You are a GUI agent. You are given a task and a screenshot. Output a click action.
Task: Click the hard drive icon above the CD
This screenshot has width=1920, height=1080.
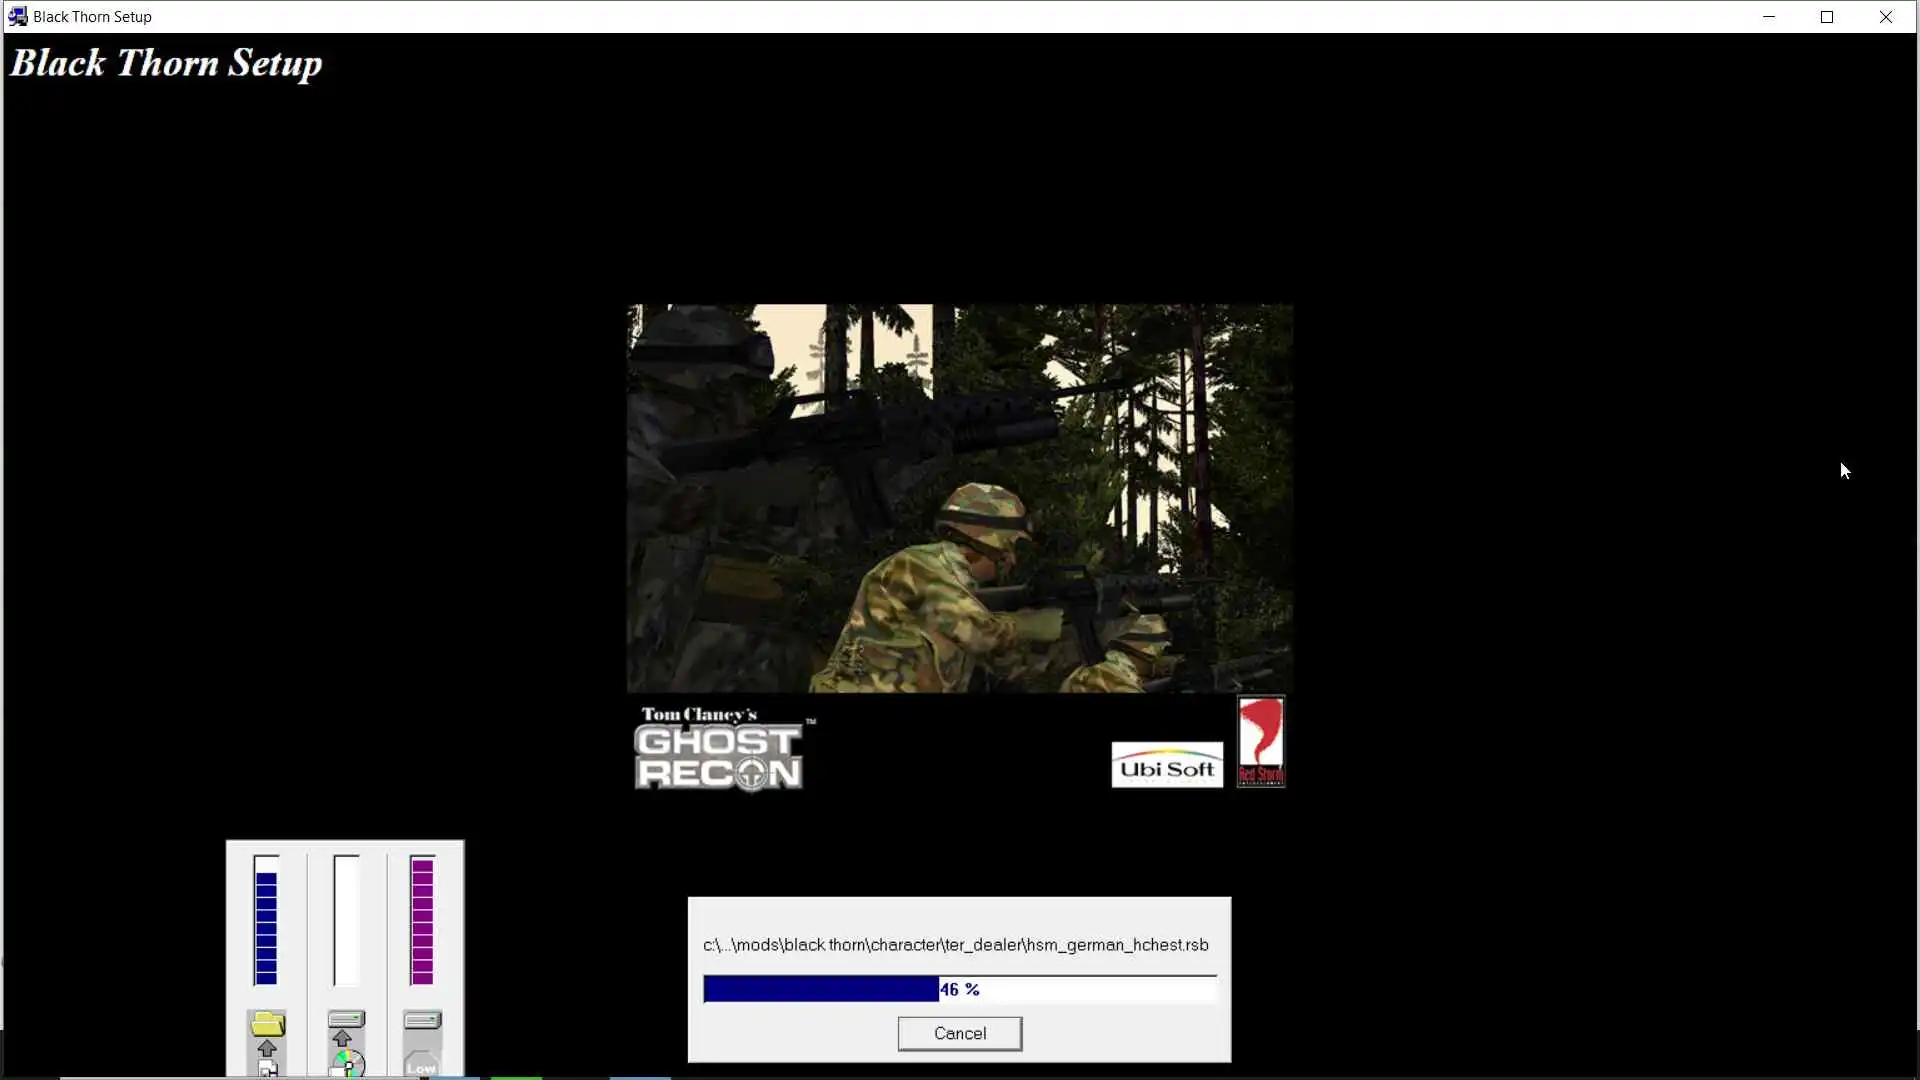[346, 1019]
